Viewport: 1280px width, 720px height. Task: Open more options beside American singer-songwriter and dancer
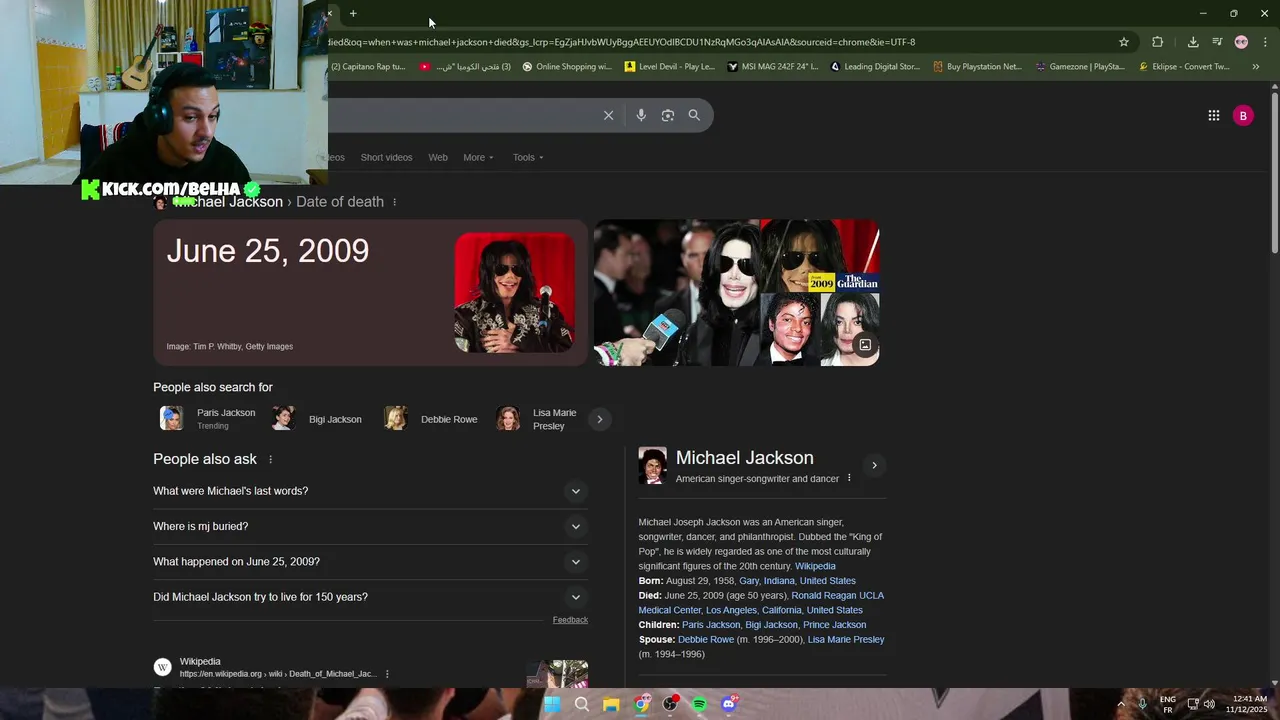(x=849, y=478)
